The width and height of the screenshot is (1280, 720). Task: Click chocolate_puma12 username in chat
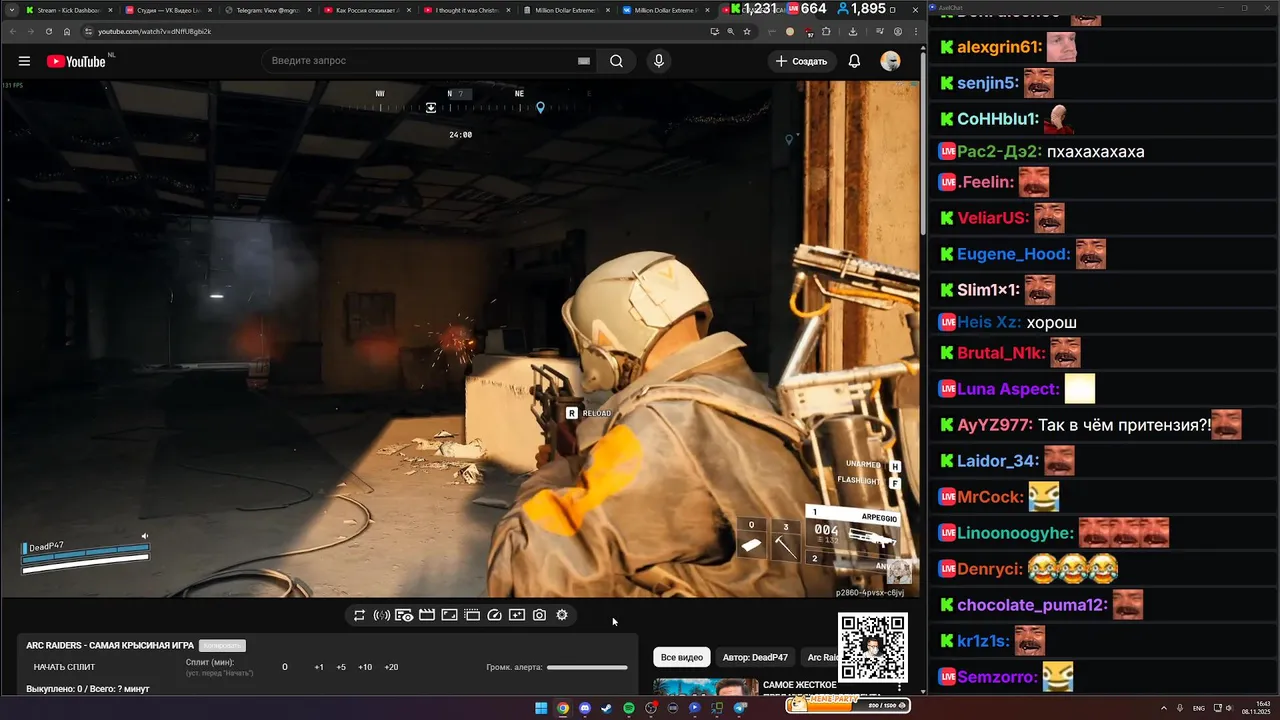coord(1033,605)
